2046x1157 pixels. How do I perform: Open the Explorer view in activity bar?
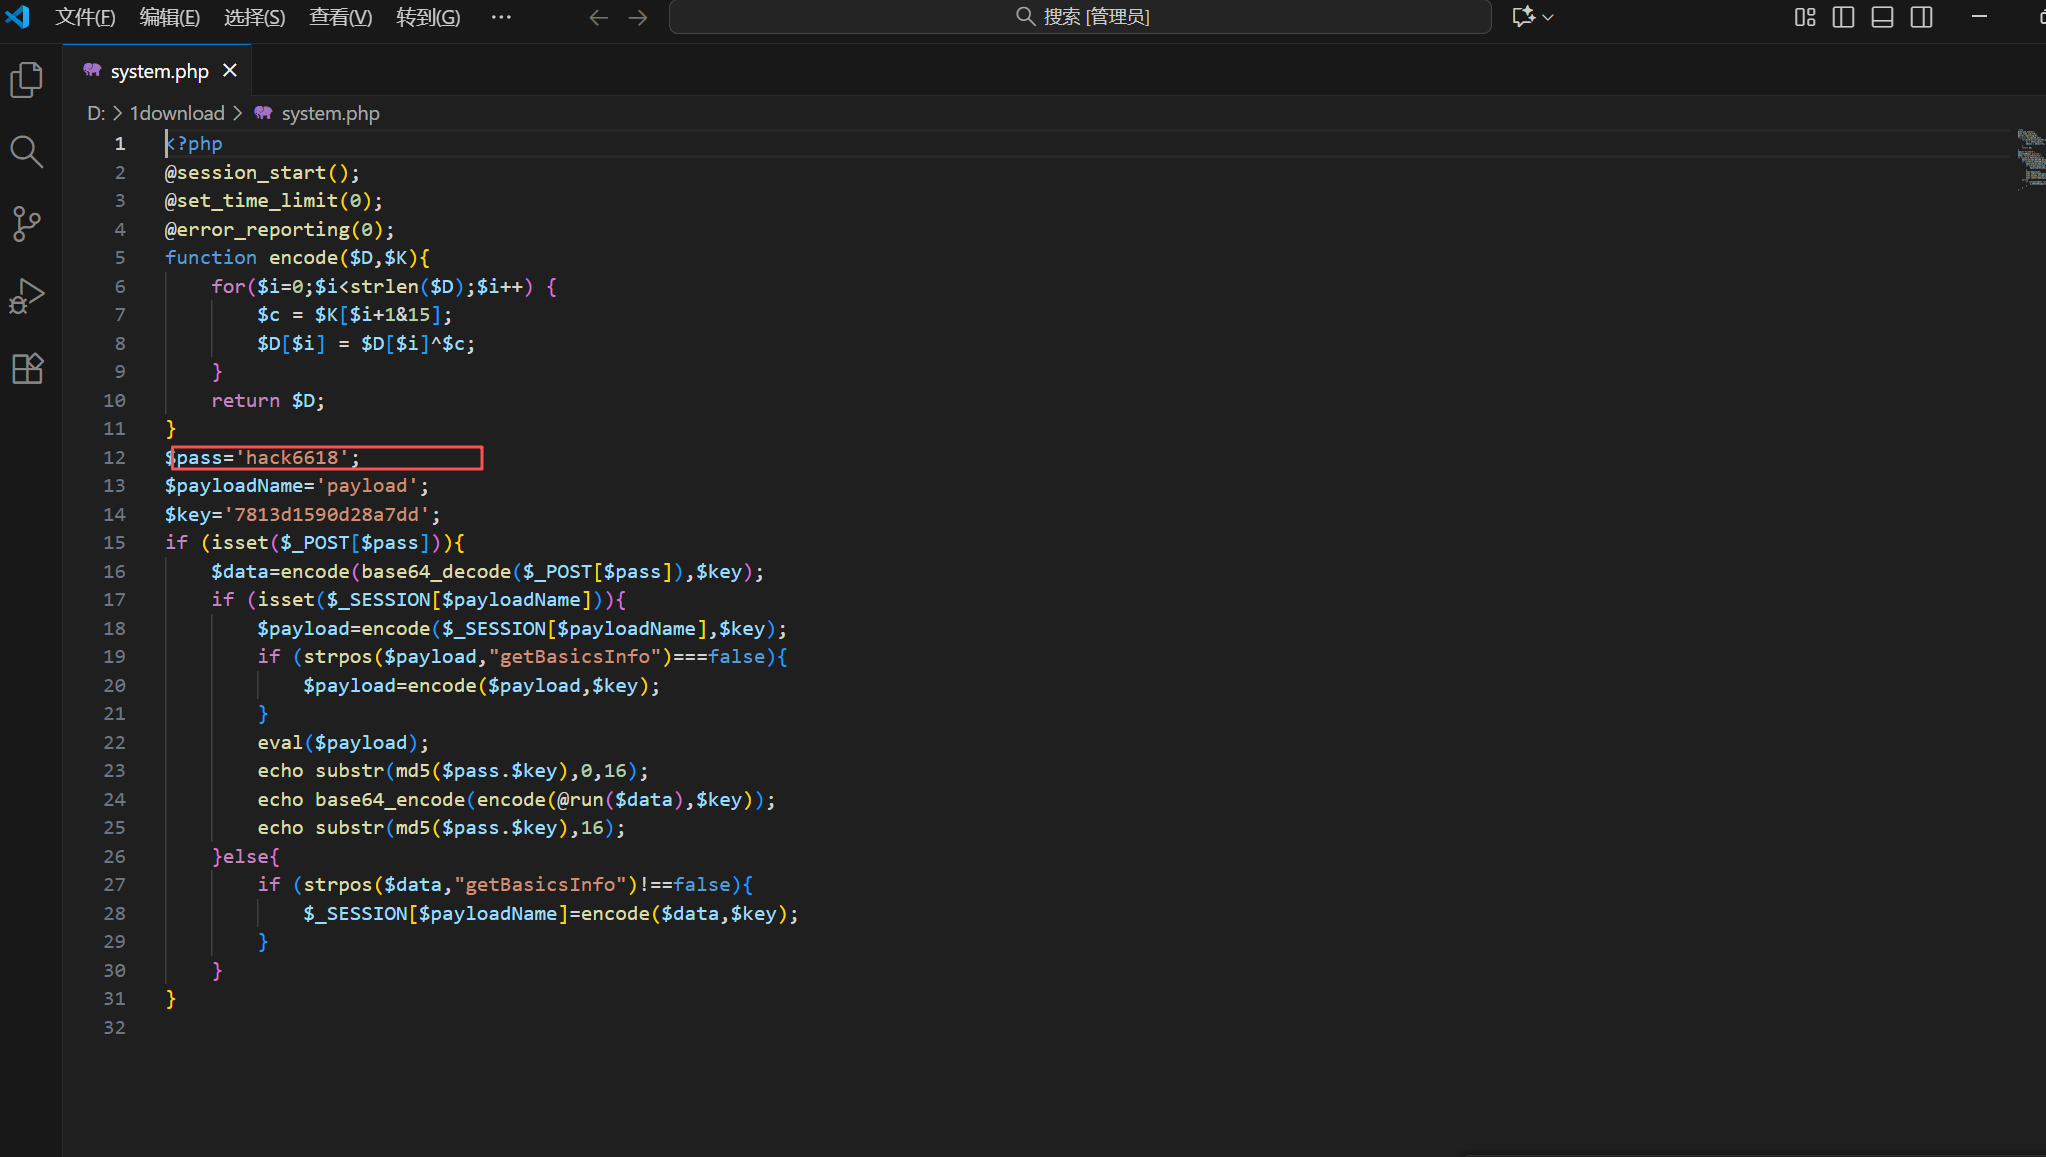pyautogui.click(x=27, y=80)
